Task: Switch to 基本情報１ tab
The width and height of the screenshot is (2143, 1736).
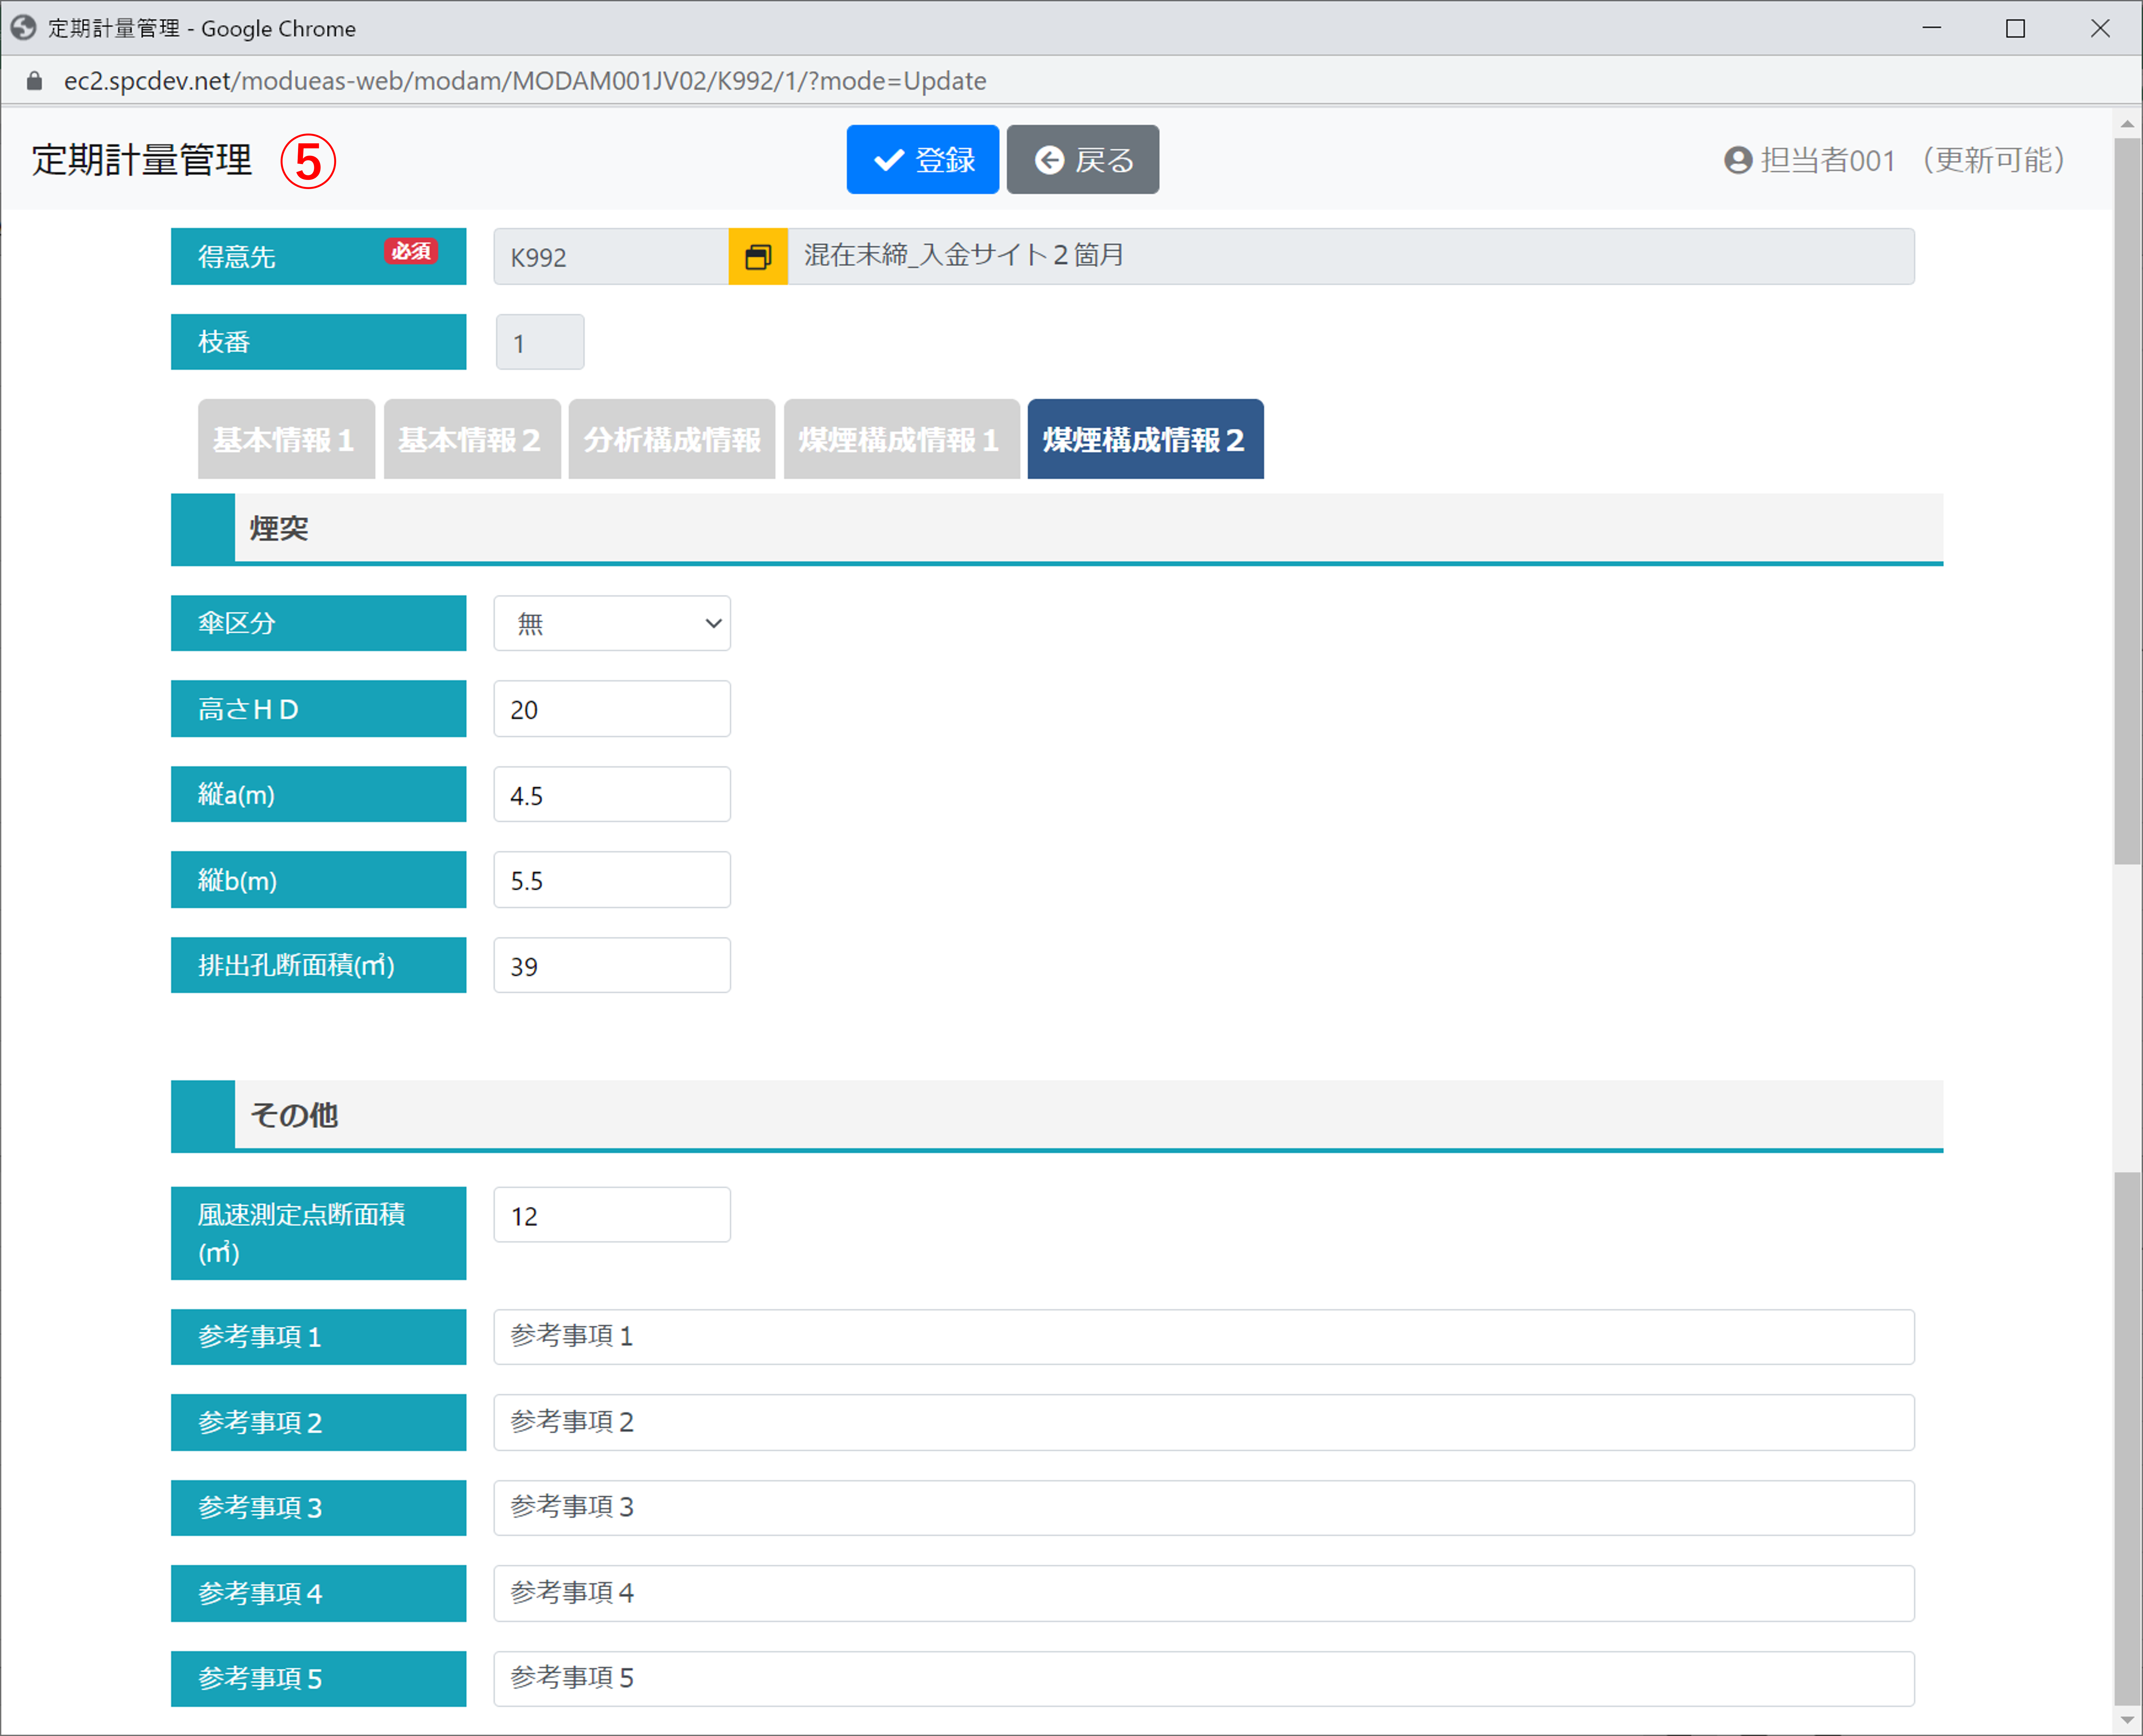Action: (286, 439)
